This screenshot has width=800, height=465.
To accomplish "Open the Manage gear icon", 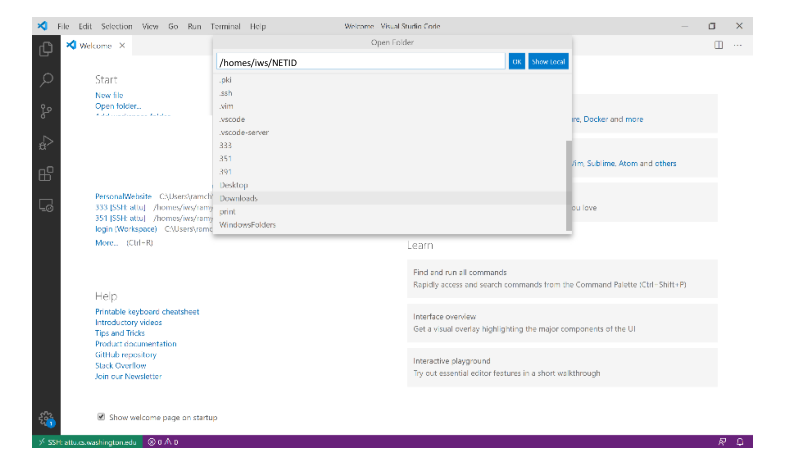I will [46, 419].
